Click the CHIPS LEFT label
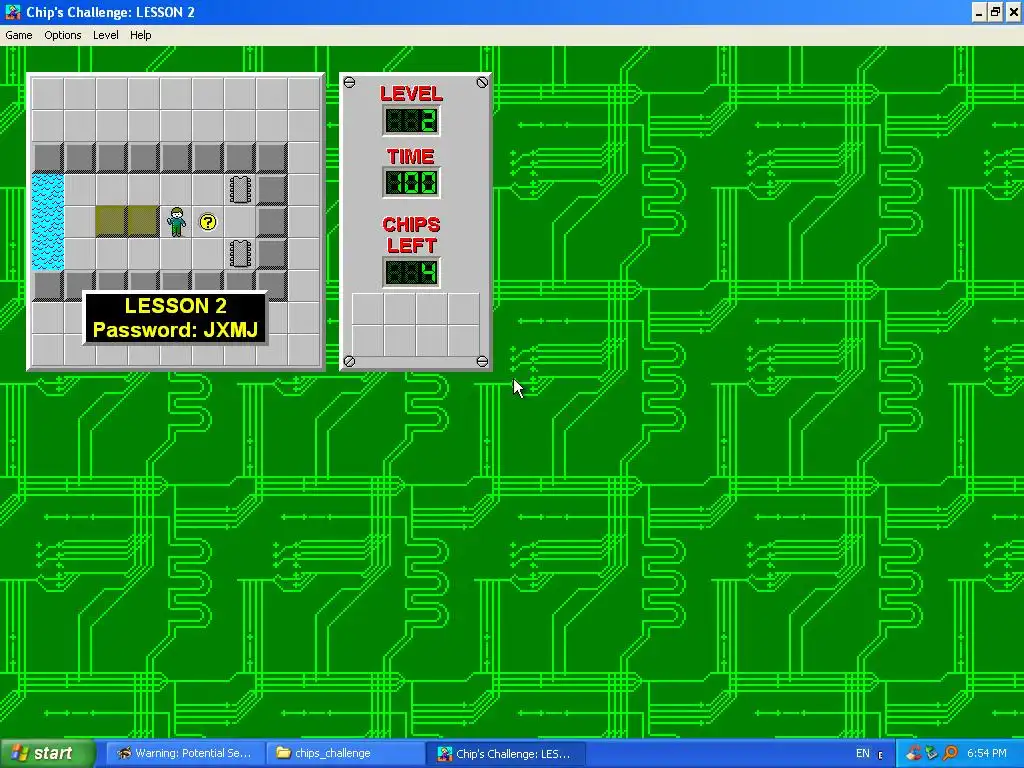Image resolution: width=1024 pixels, height=768 pixels. coord(411,235)
